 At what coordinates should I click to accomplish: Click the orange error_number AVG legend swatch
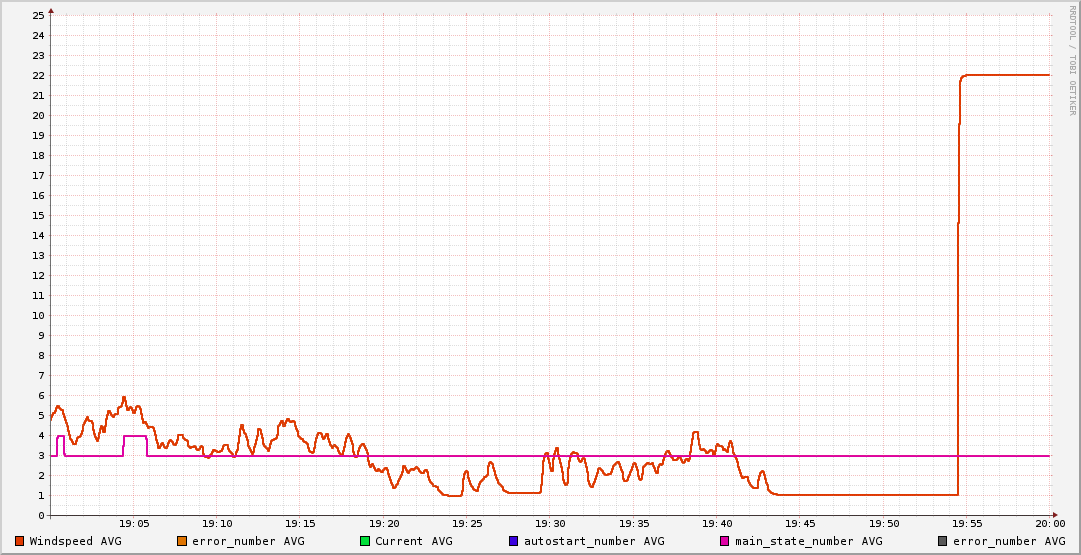click(x=182, y=541)
